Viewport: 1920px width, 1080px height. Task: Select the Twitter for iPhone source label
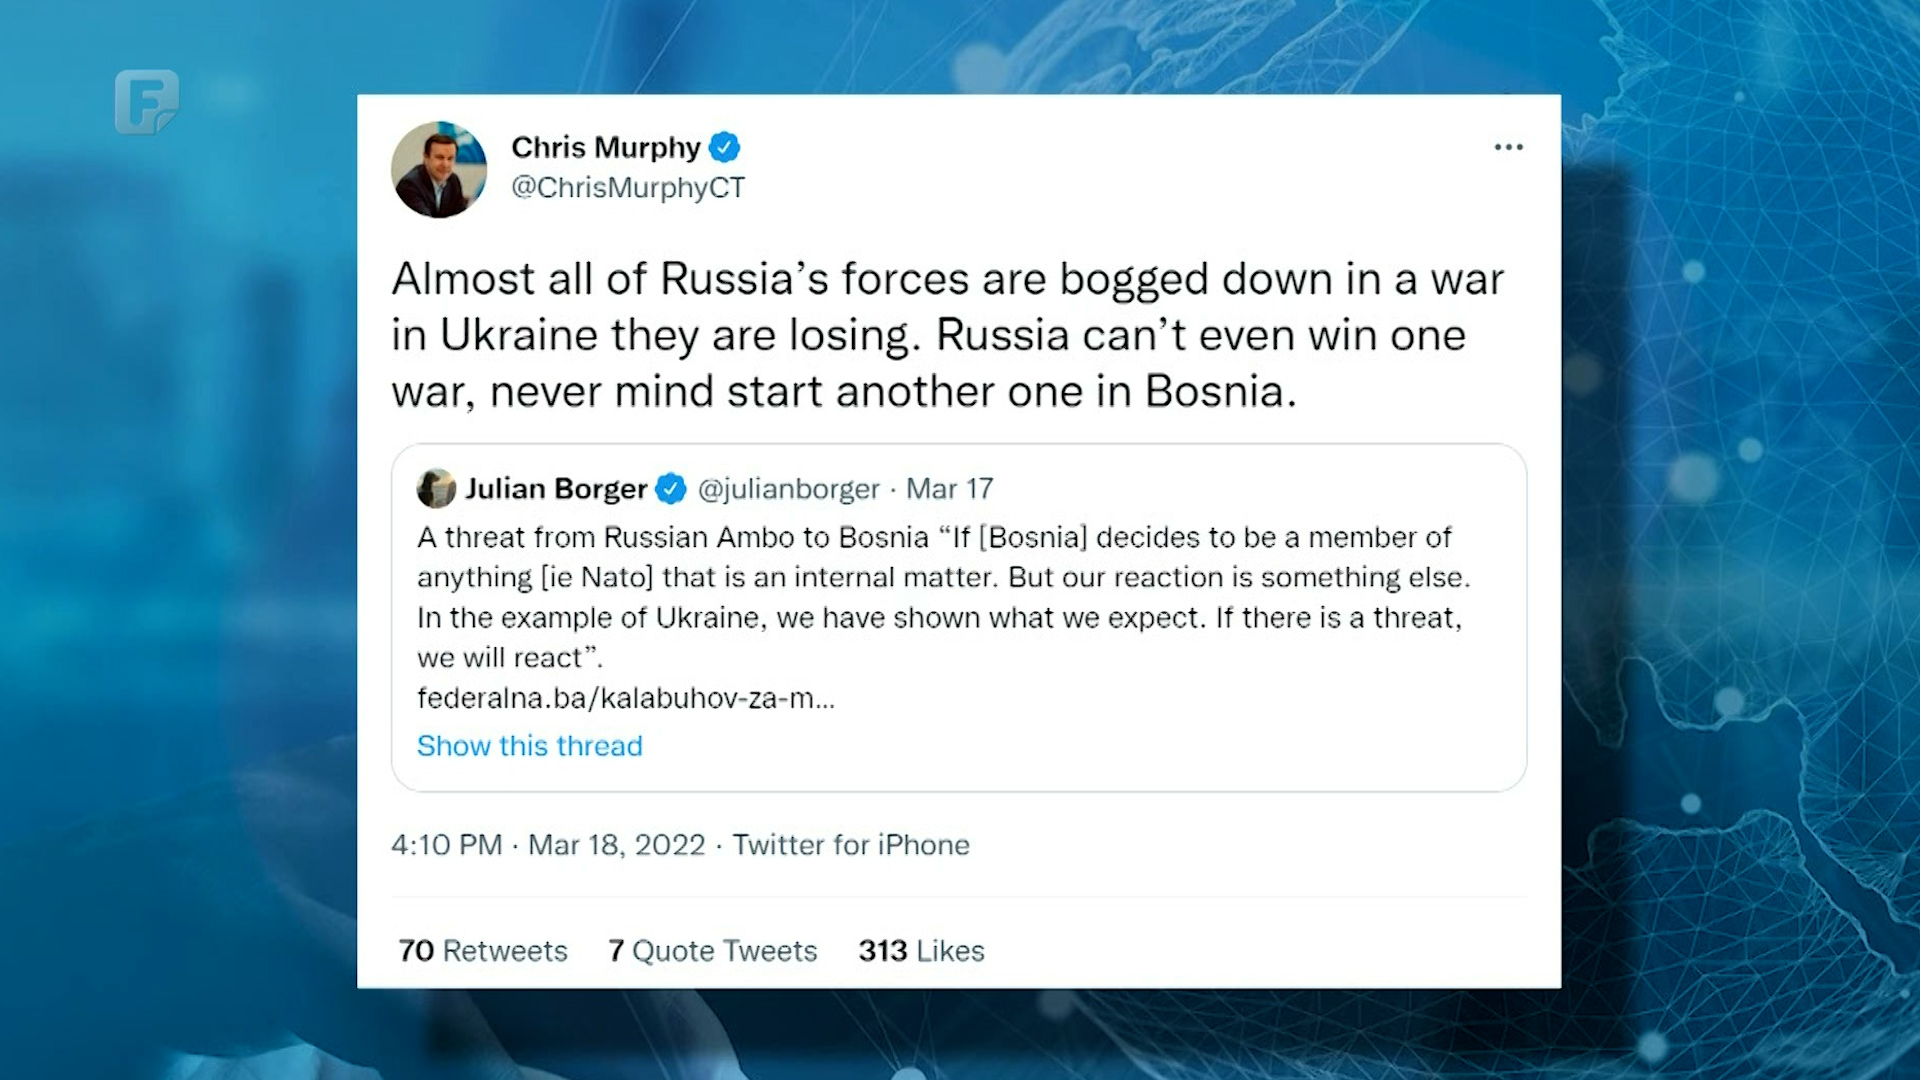851,845
